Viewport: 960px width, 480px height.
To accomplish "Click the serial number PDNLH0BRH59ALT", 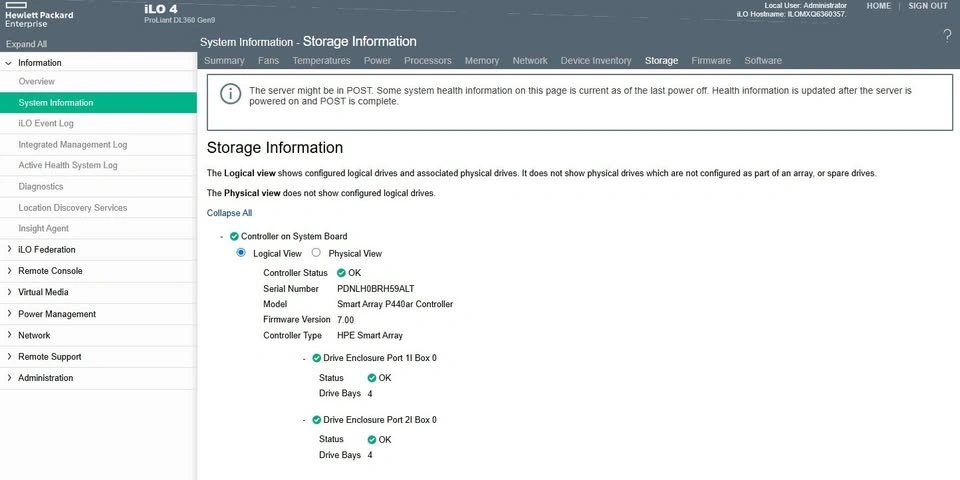I will click(x=376, y=288).
